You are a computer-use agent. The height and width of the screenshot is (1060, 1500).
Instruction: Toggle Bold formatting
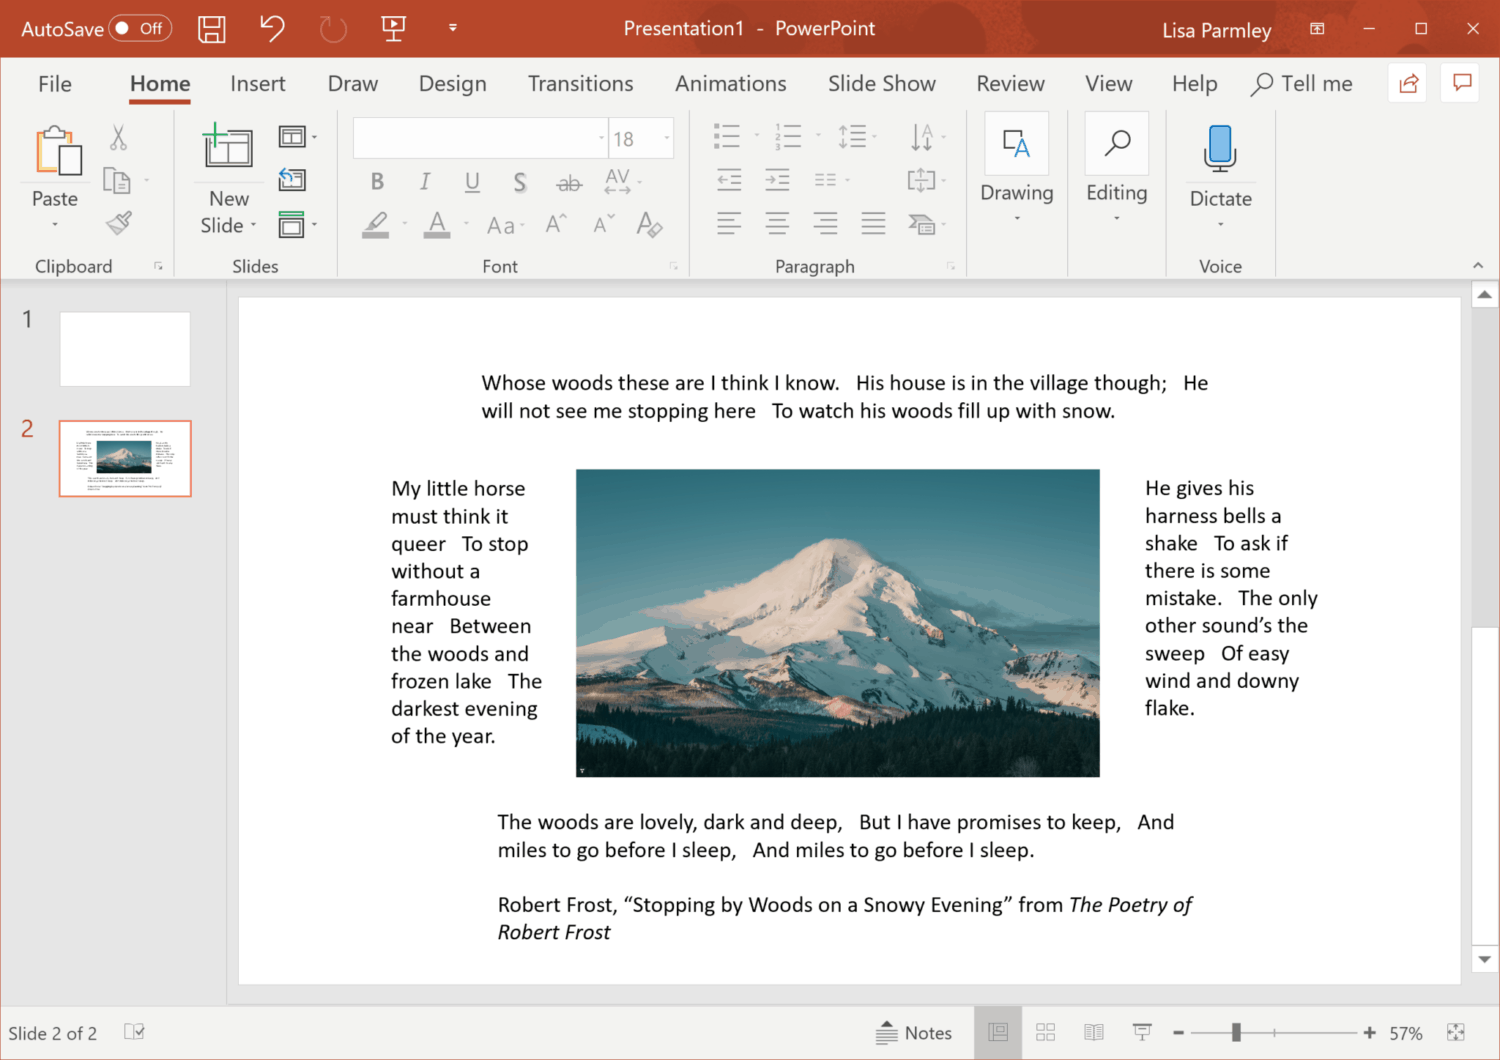click(377, 182)
